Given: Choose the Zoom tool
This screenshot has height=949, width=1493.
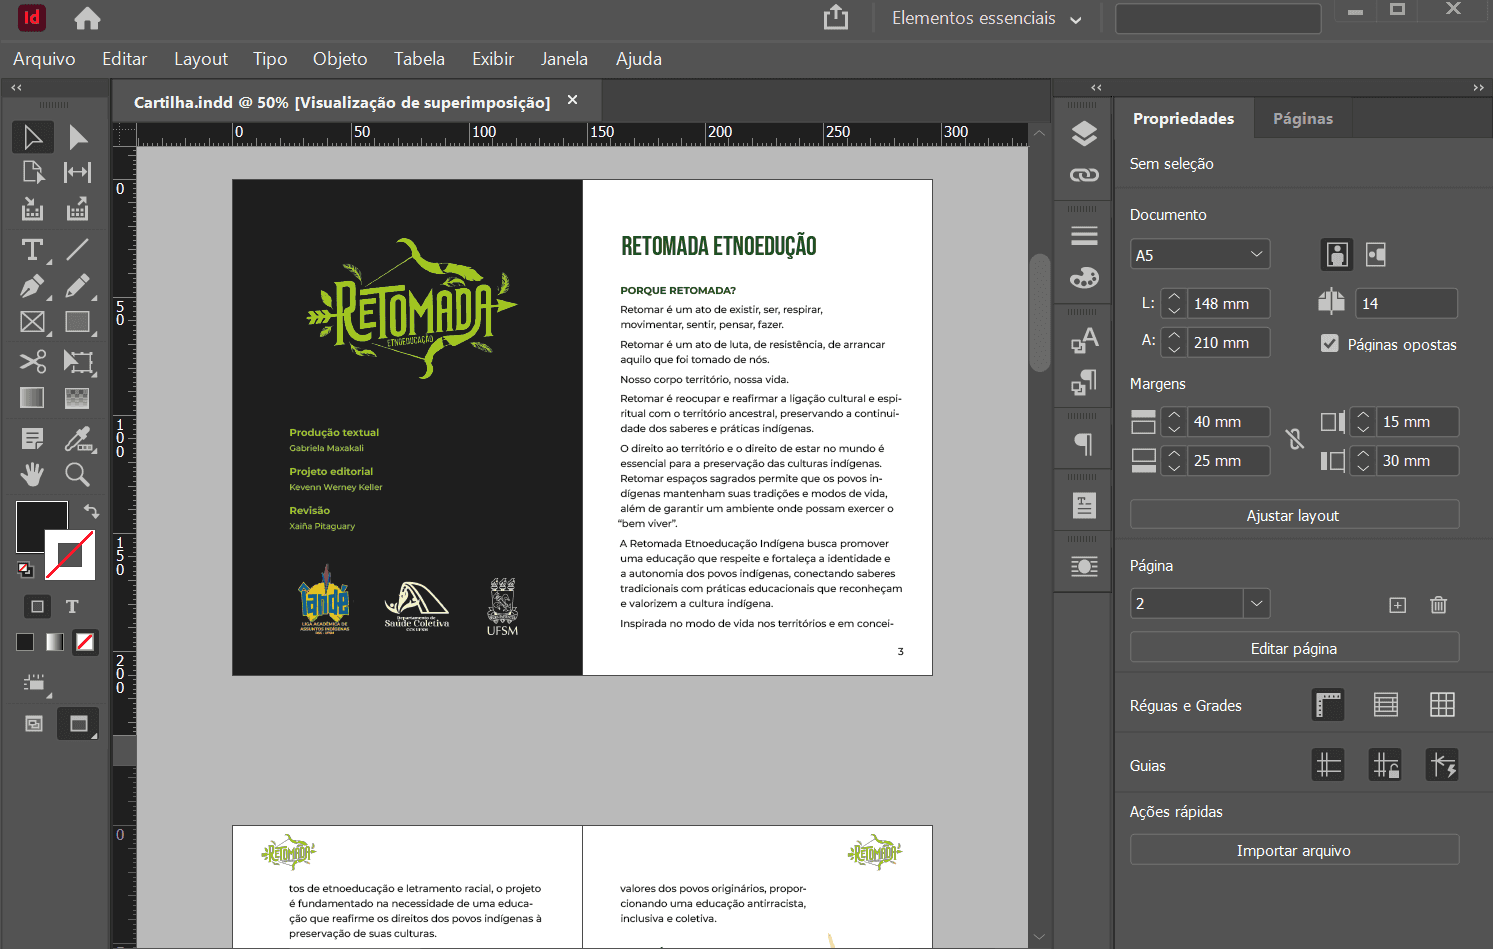Looking at the screenshot, I should point(77,474).
